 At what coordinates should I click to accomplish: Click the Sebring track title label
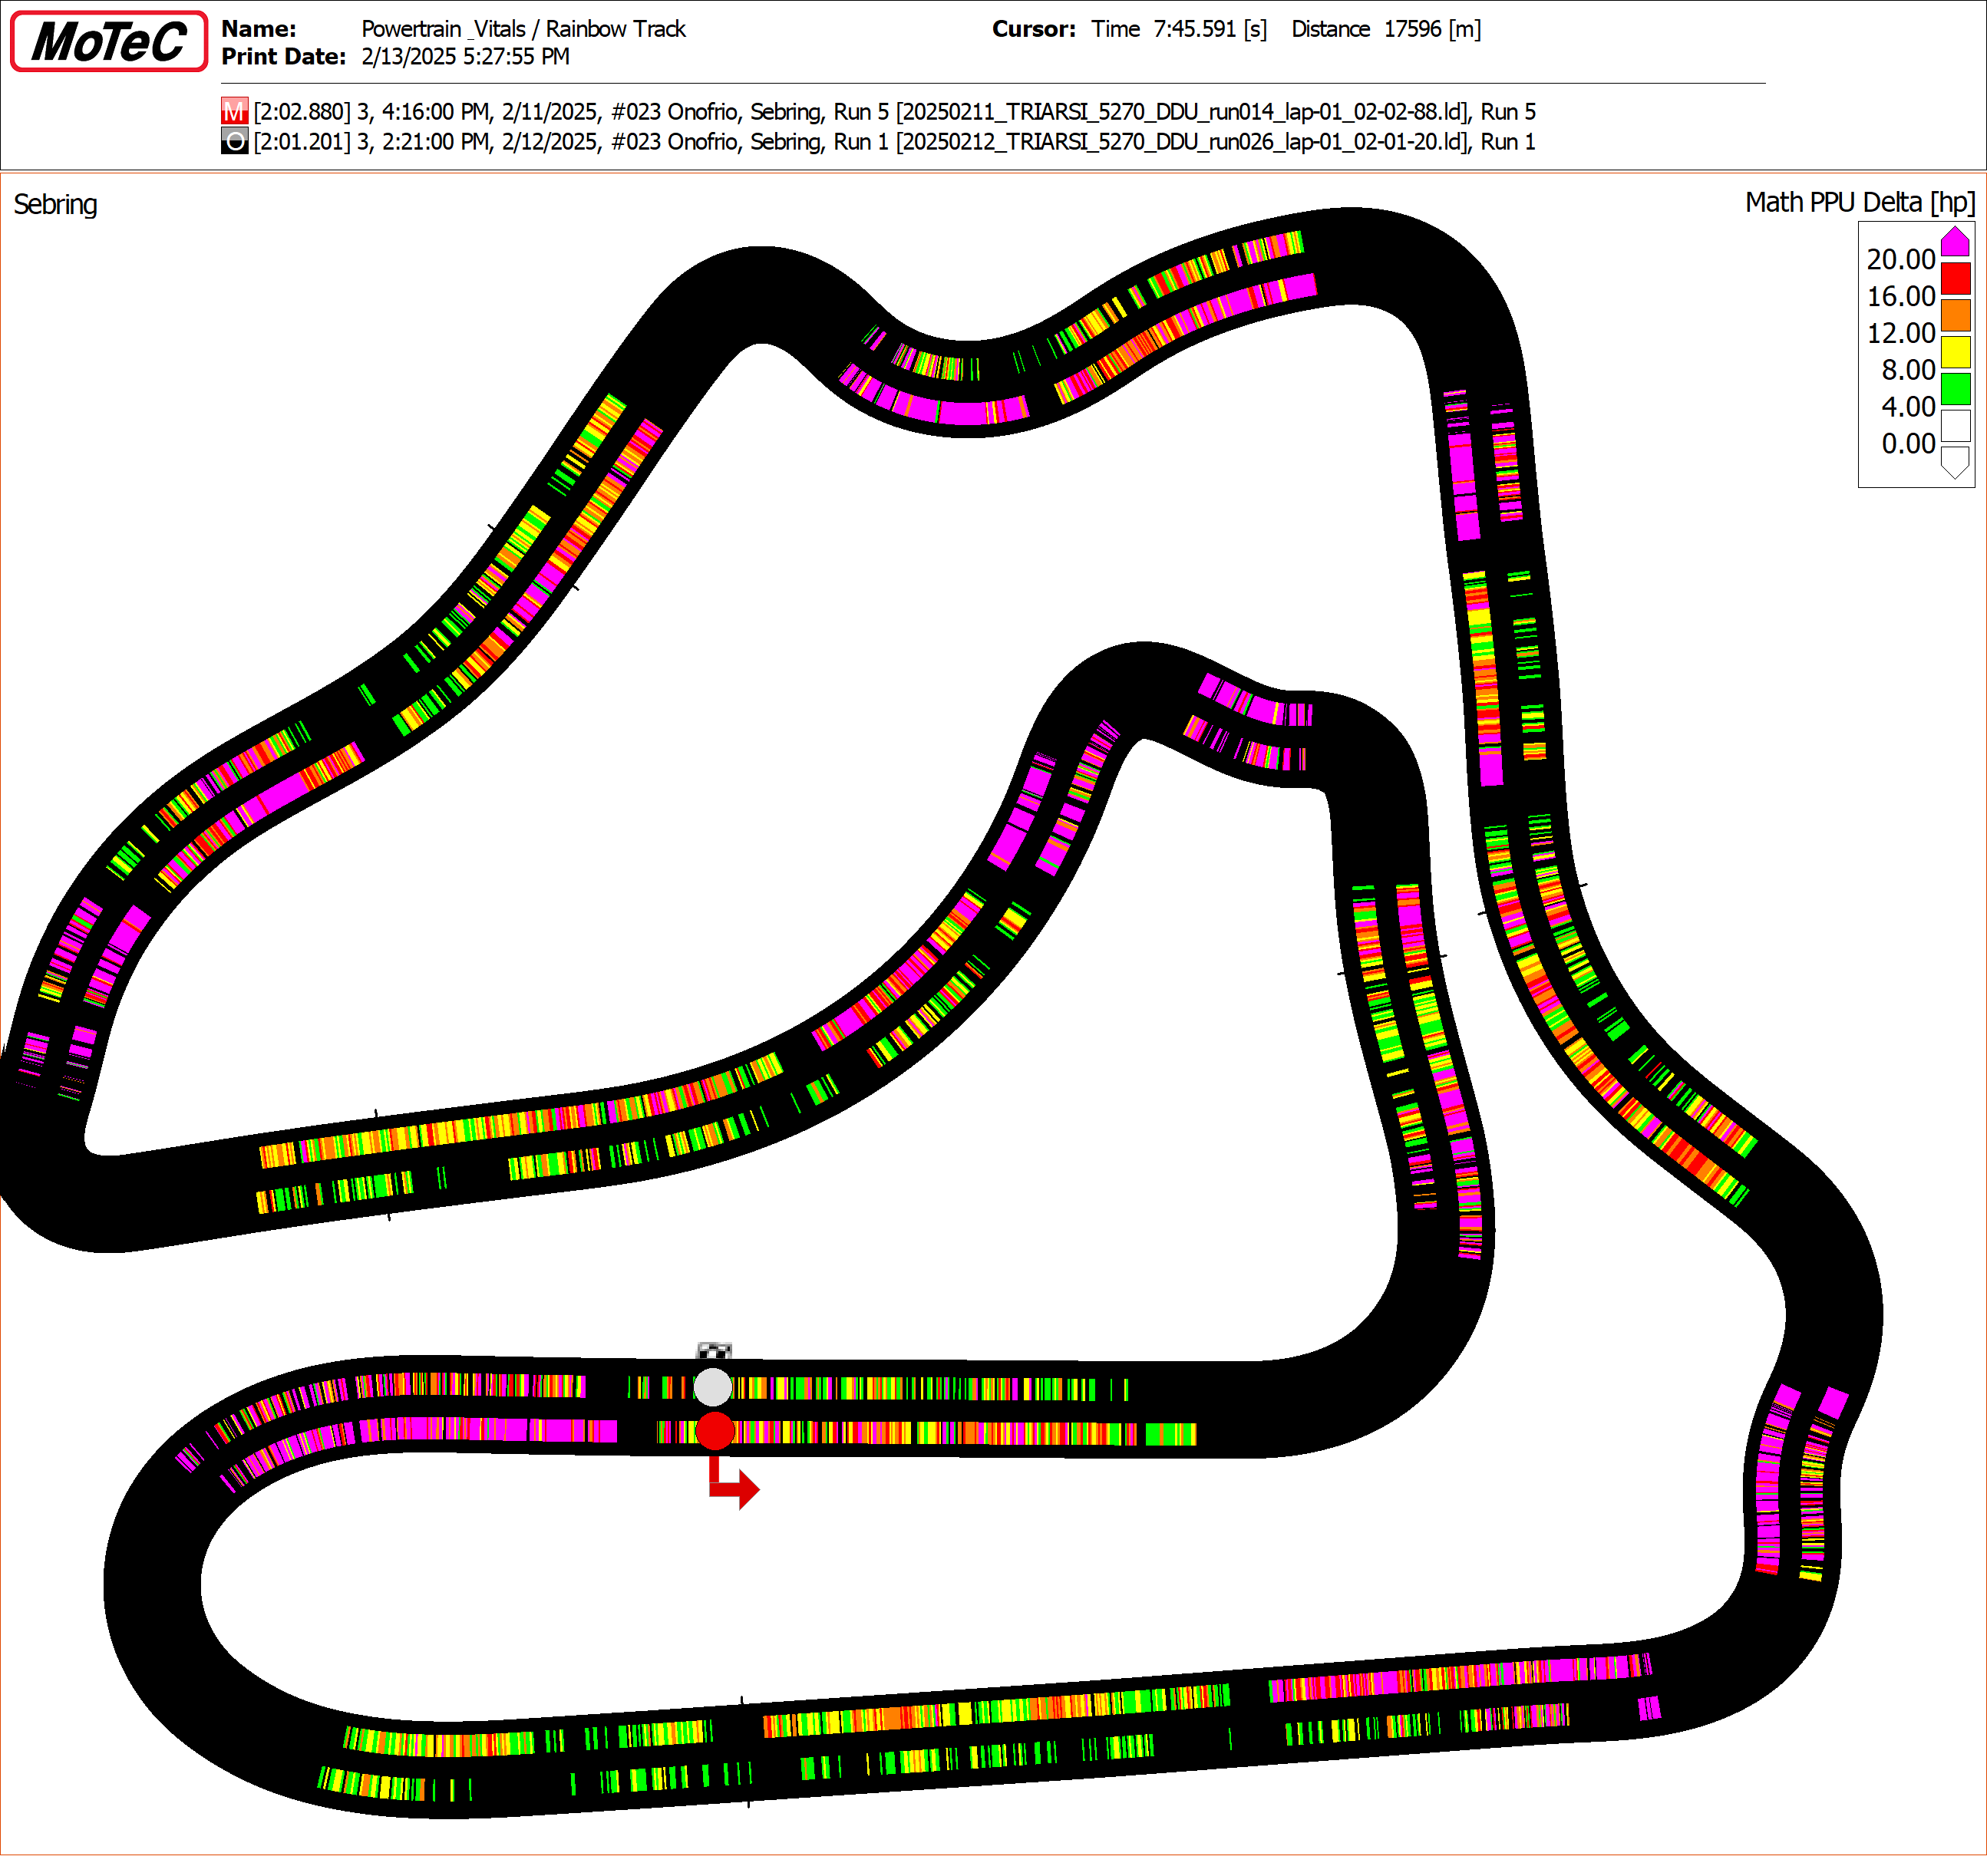point(55,205)
